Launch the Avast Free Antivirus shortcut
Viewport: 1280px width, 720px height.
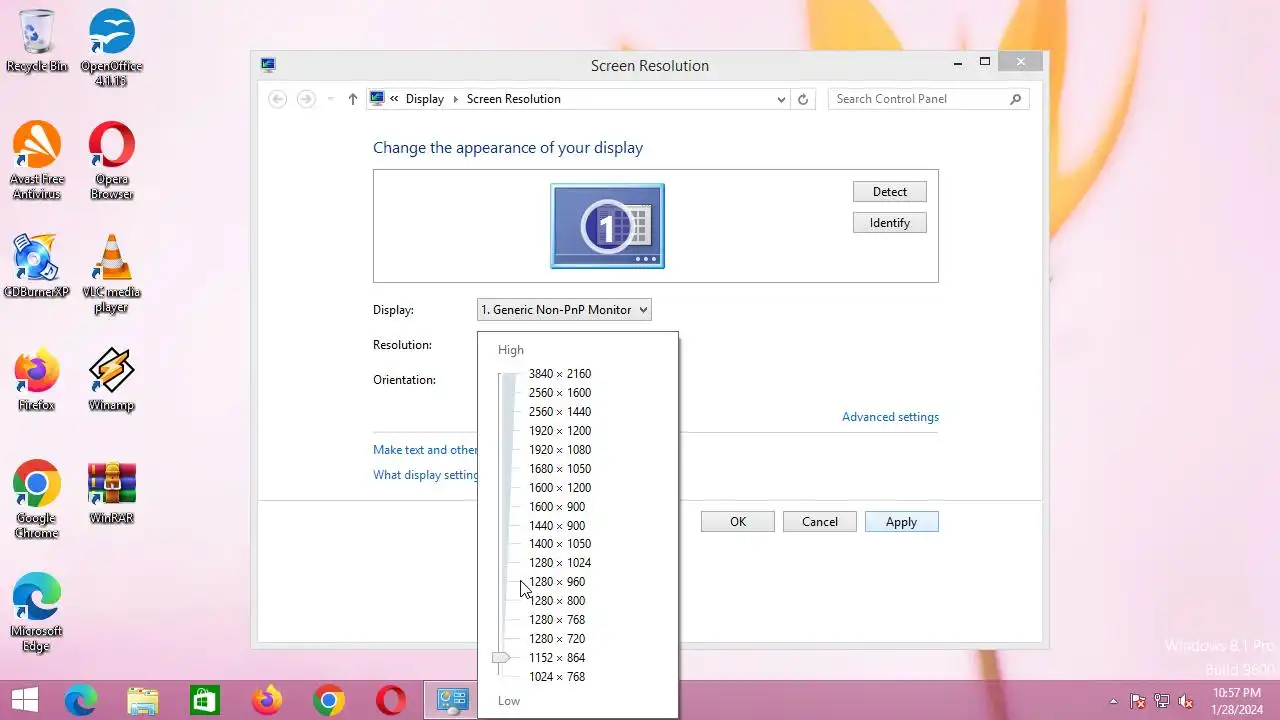[x=37, y=160]
